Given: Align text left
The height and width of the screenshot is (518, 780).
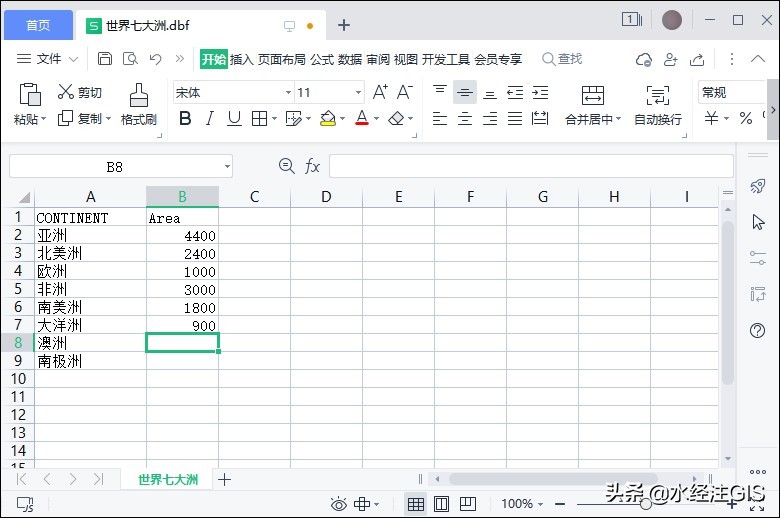Looking at the screenshot, I should (440, 118).
